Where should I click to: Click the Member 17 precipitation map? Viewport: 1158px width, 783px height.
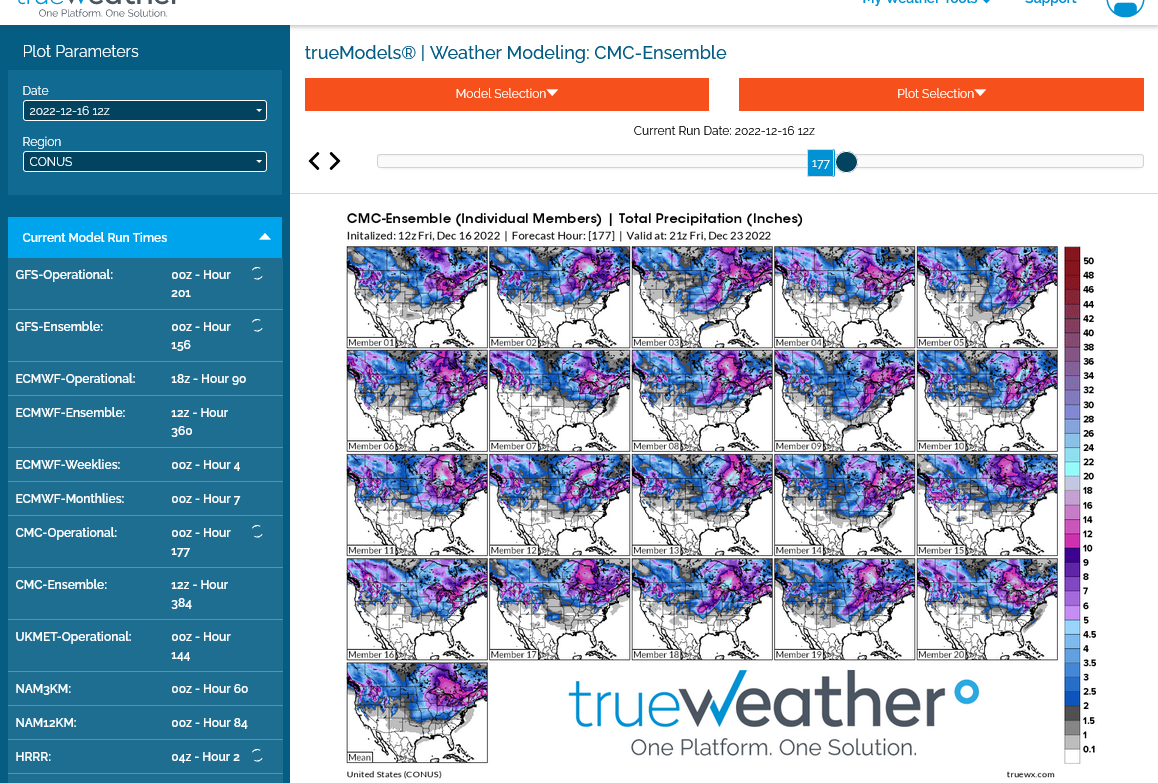coord(560,609)
